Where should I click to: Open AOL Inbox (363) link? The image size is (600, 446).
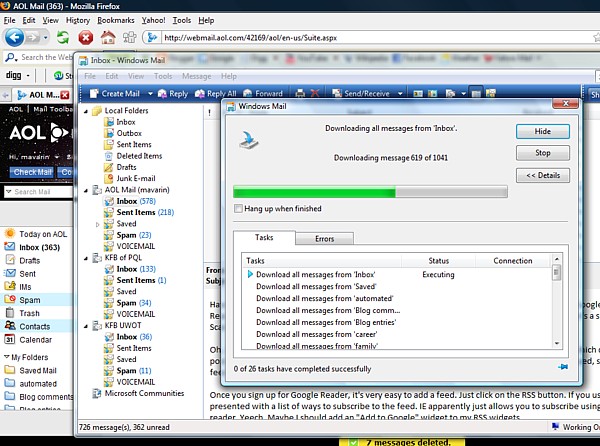pos(33,247)
